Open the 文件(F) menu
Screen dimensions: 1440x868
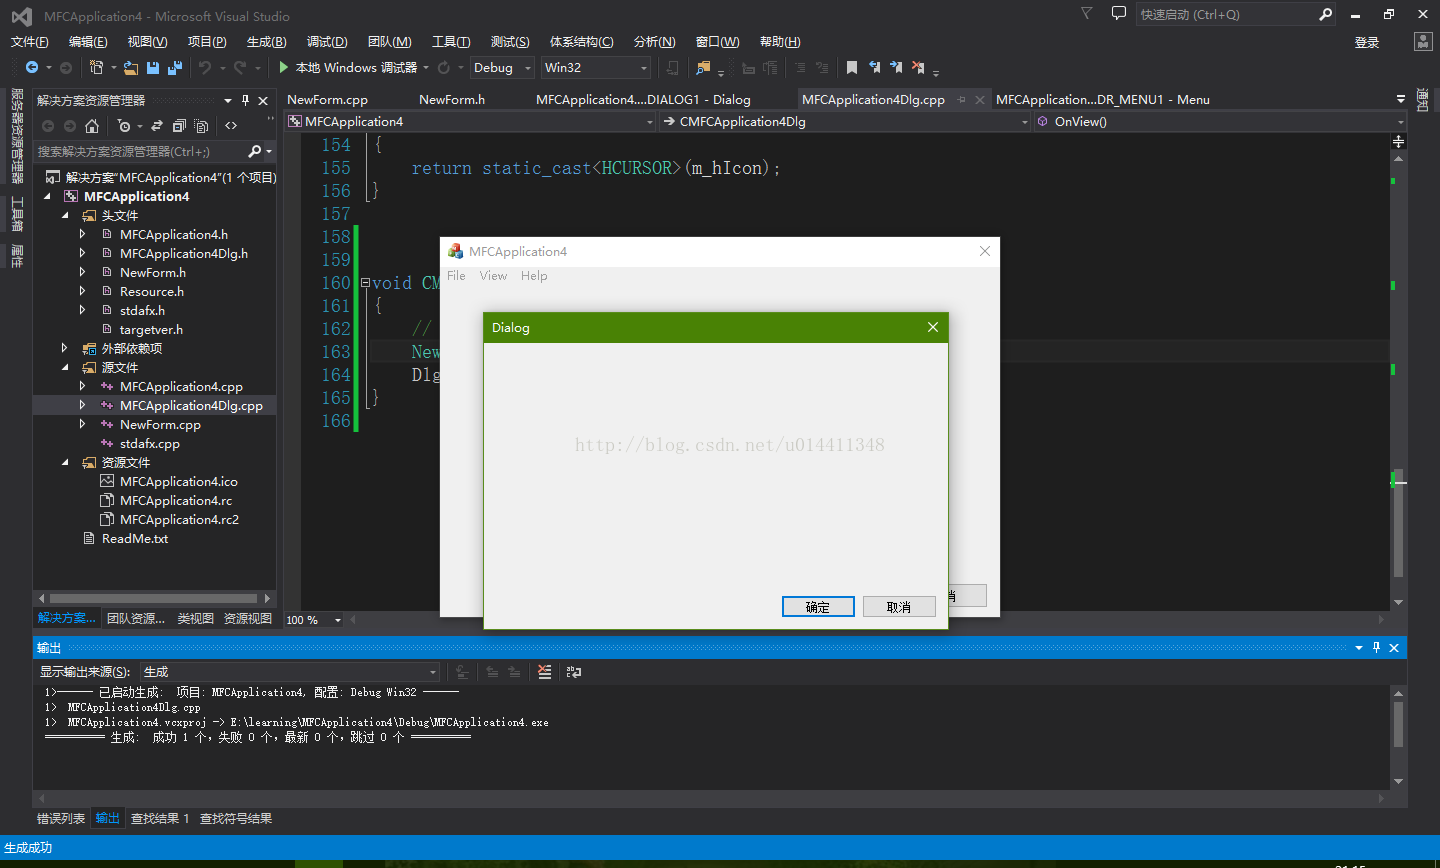click(29, 42)
